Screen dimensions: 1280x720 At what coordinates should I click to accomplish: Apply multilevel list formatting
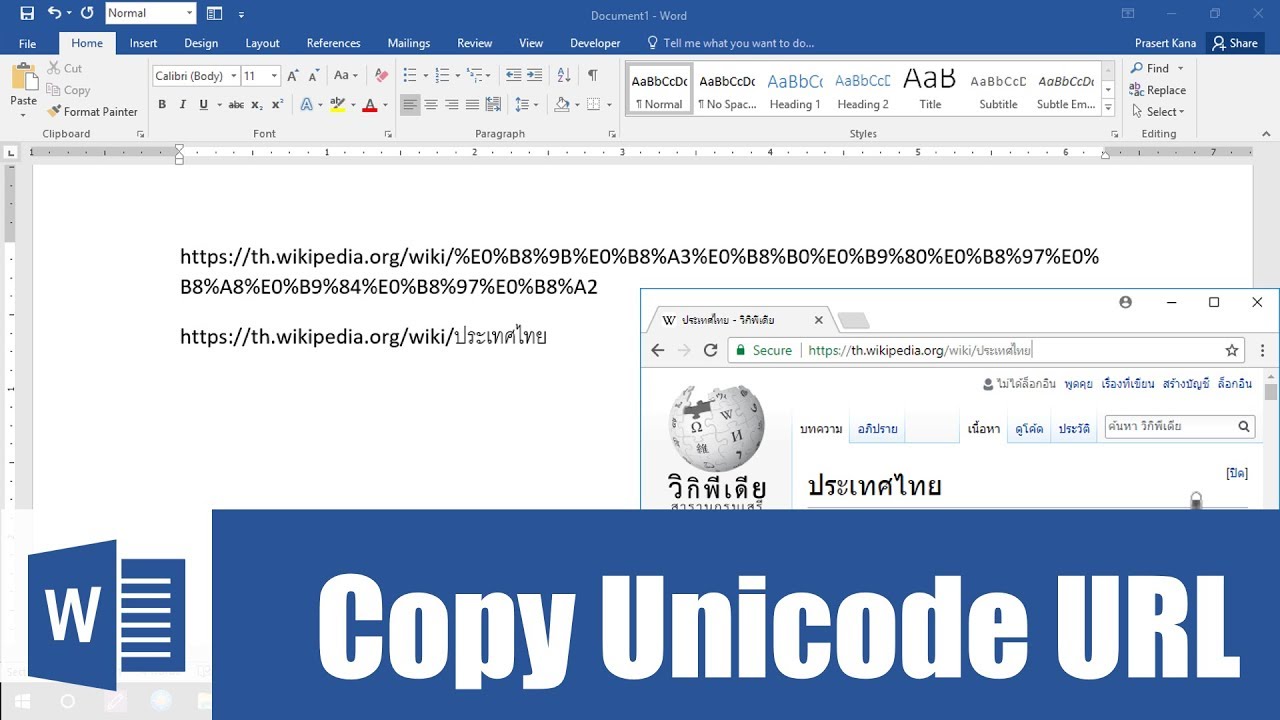[x=476, y=75]
